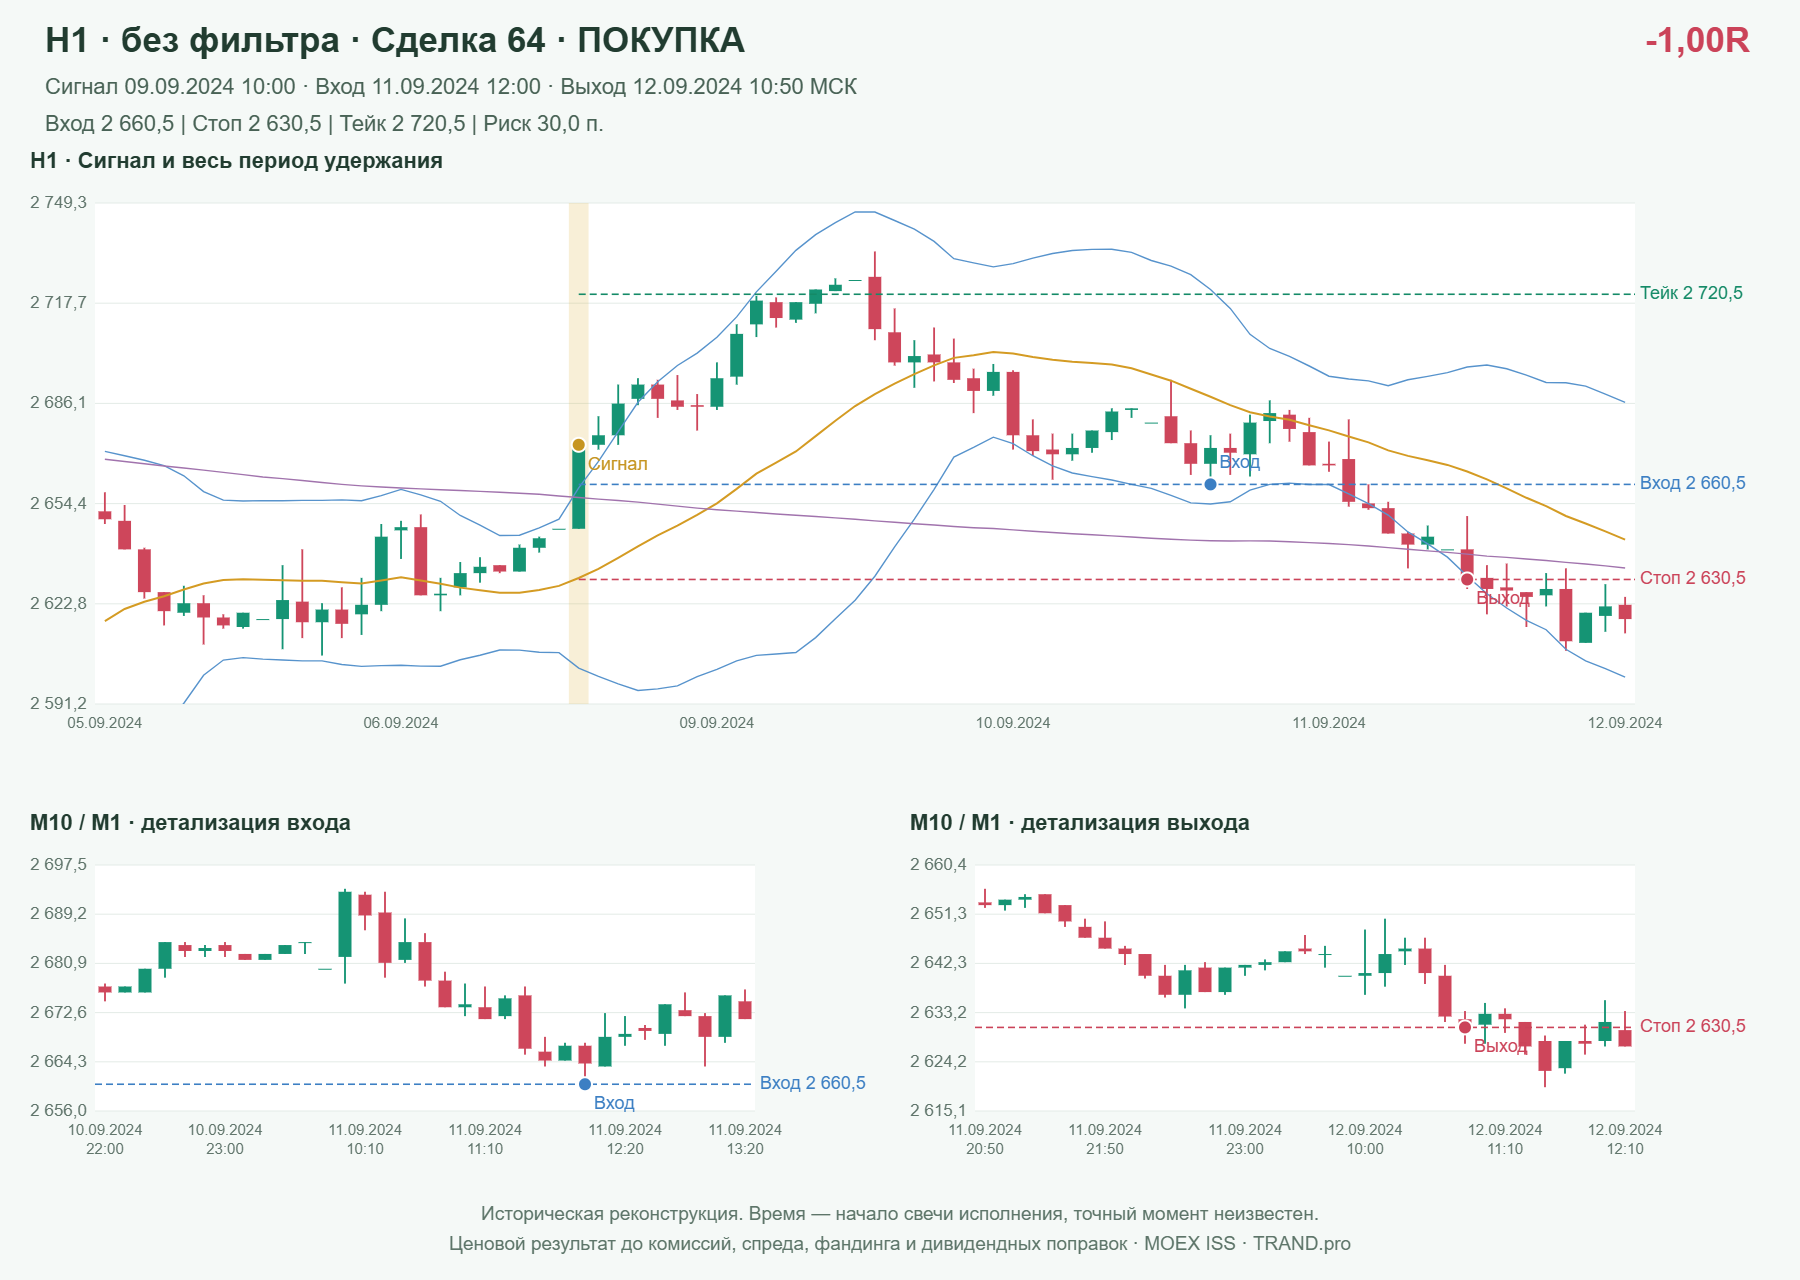Click the orange Сигнал marker dot on H1 chart
The width and height of the screenshot is (1800, 1280).
578,445
